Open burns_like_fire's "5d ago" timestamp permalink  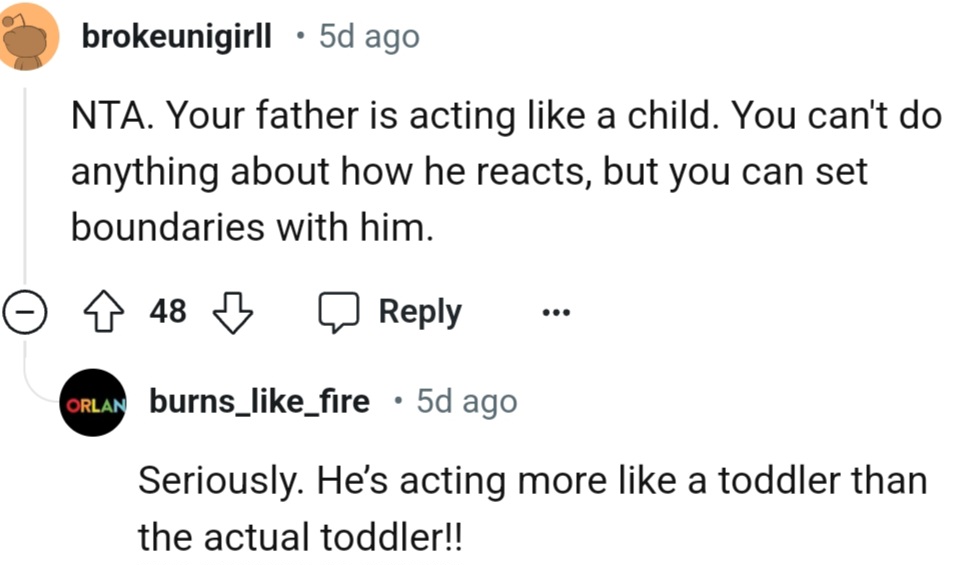point(467,402)
